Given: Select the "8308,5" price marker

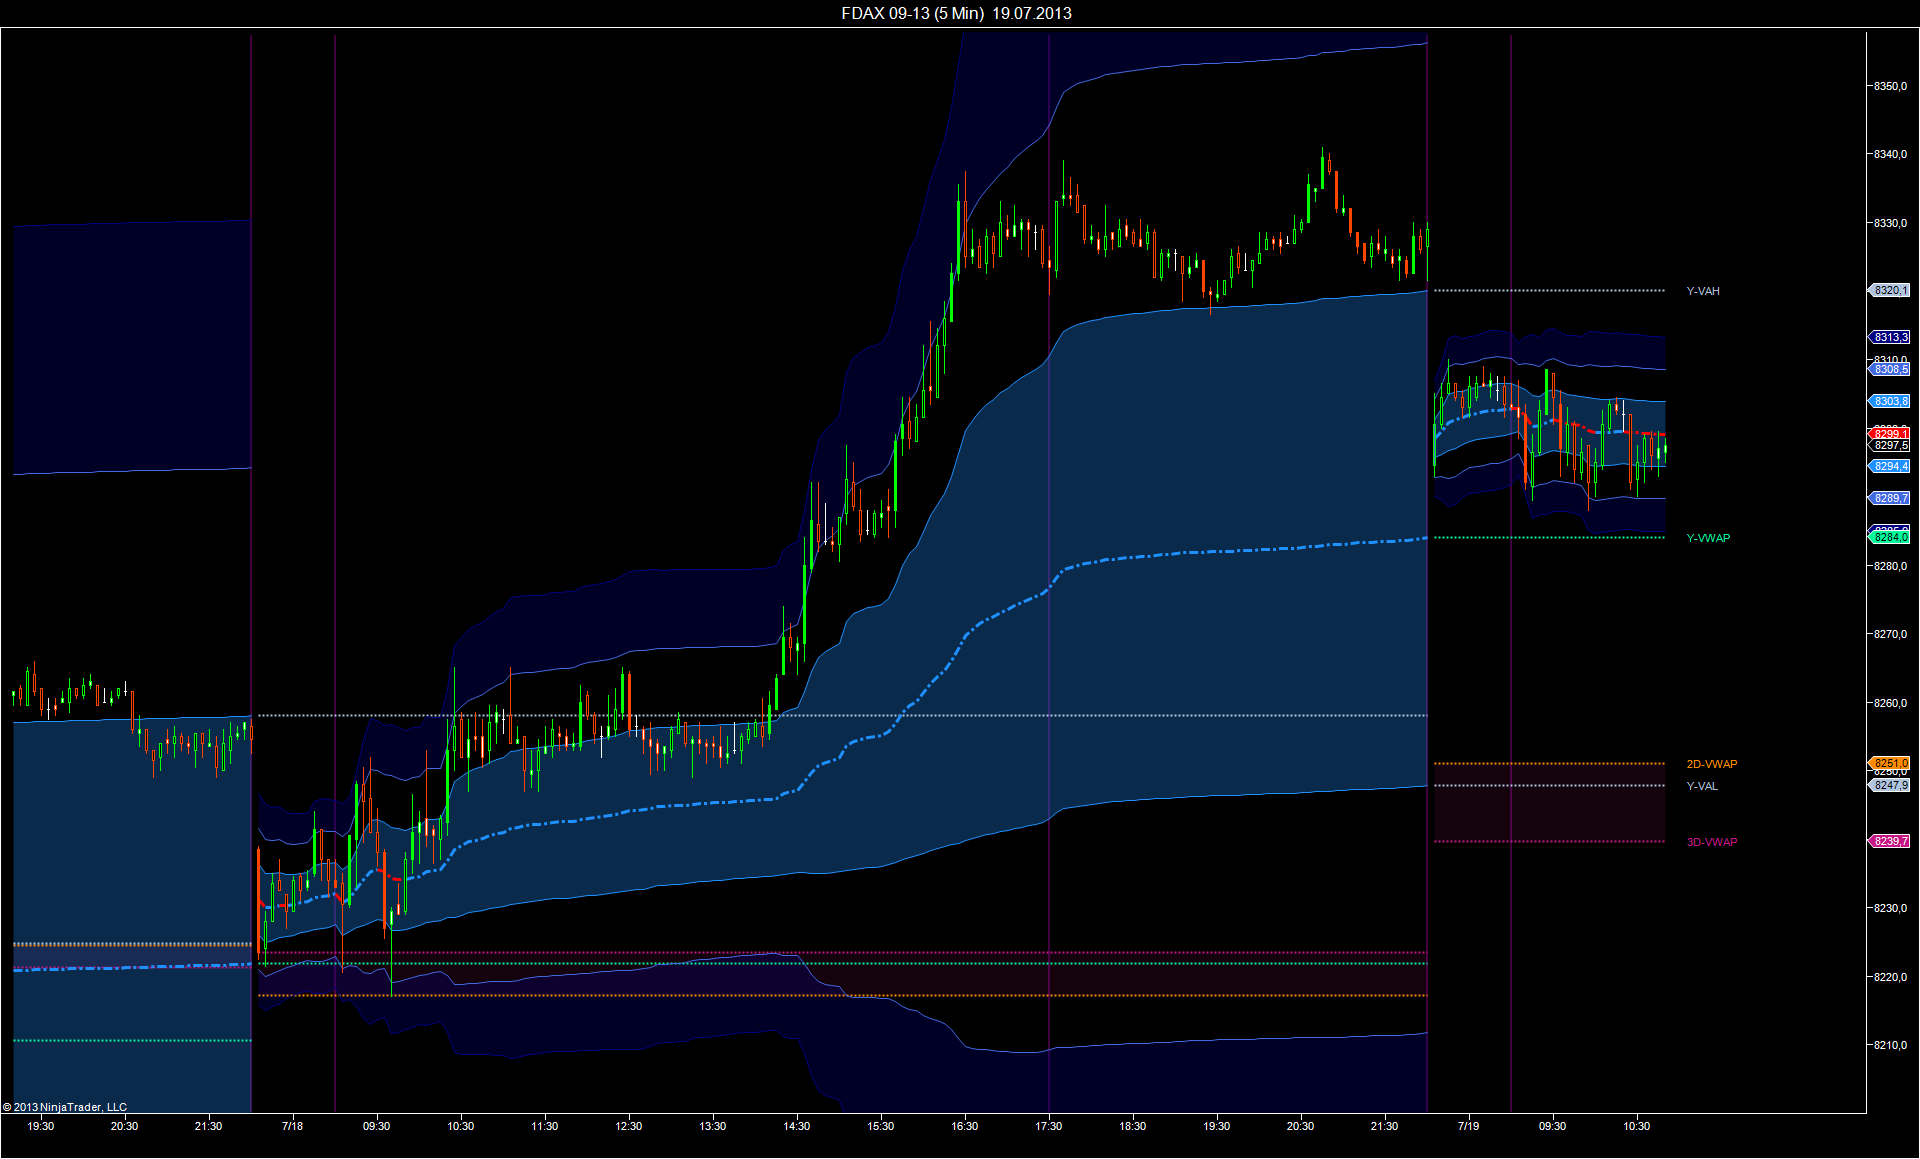Looking at the screenshot, I should pos(1890,369).
